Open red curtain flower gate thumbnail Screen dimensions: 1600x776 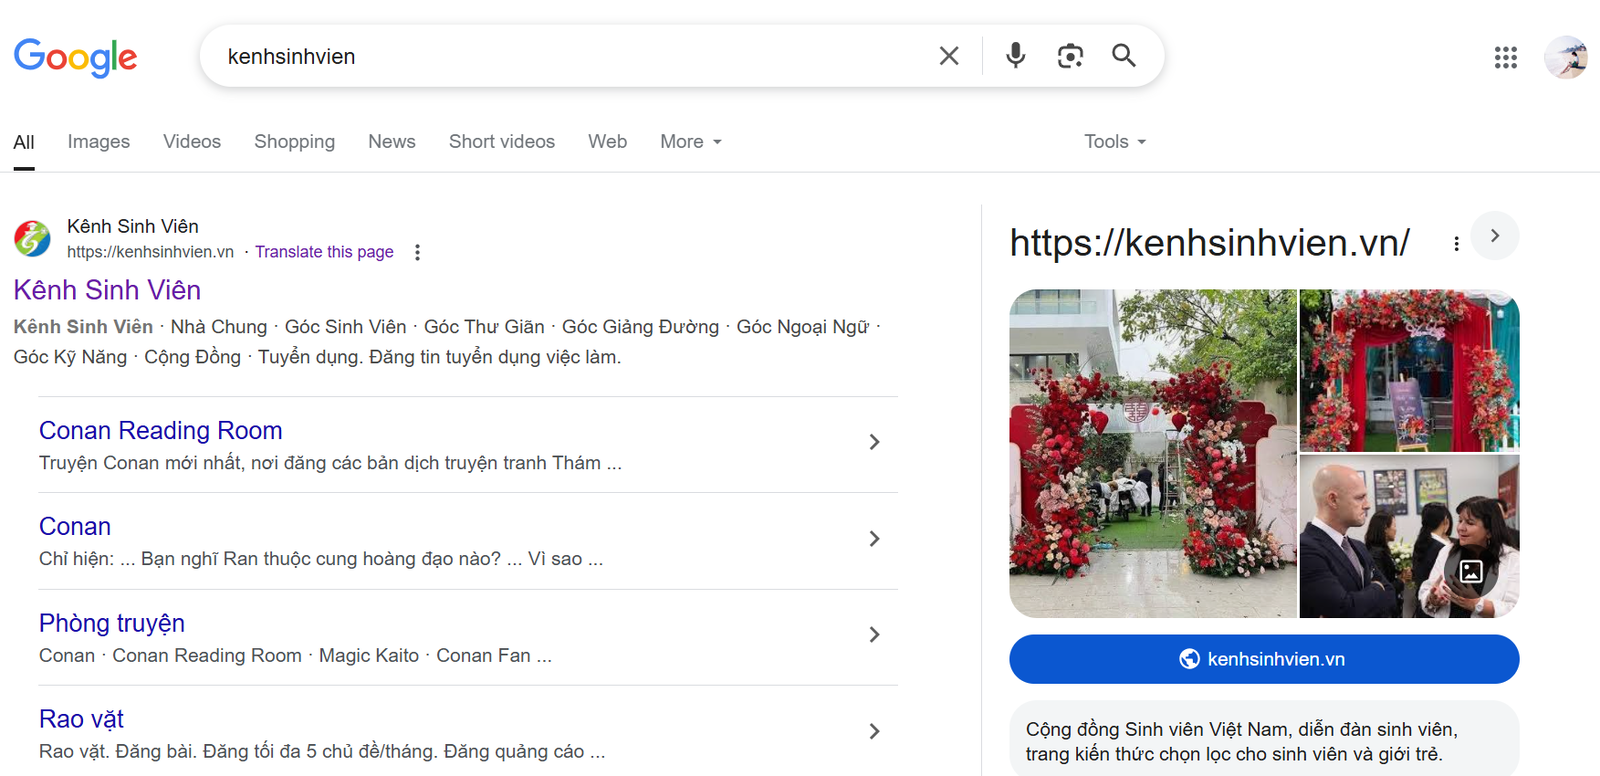coord(1409,371)
